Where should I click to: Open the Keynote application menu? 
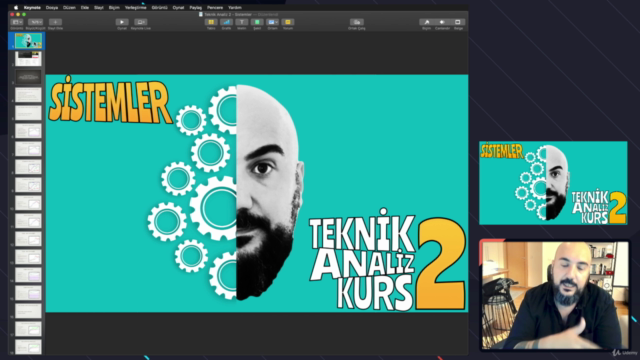32,7
